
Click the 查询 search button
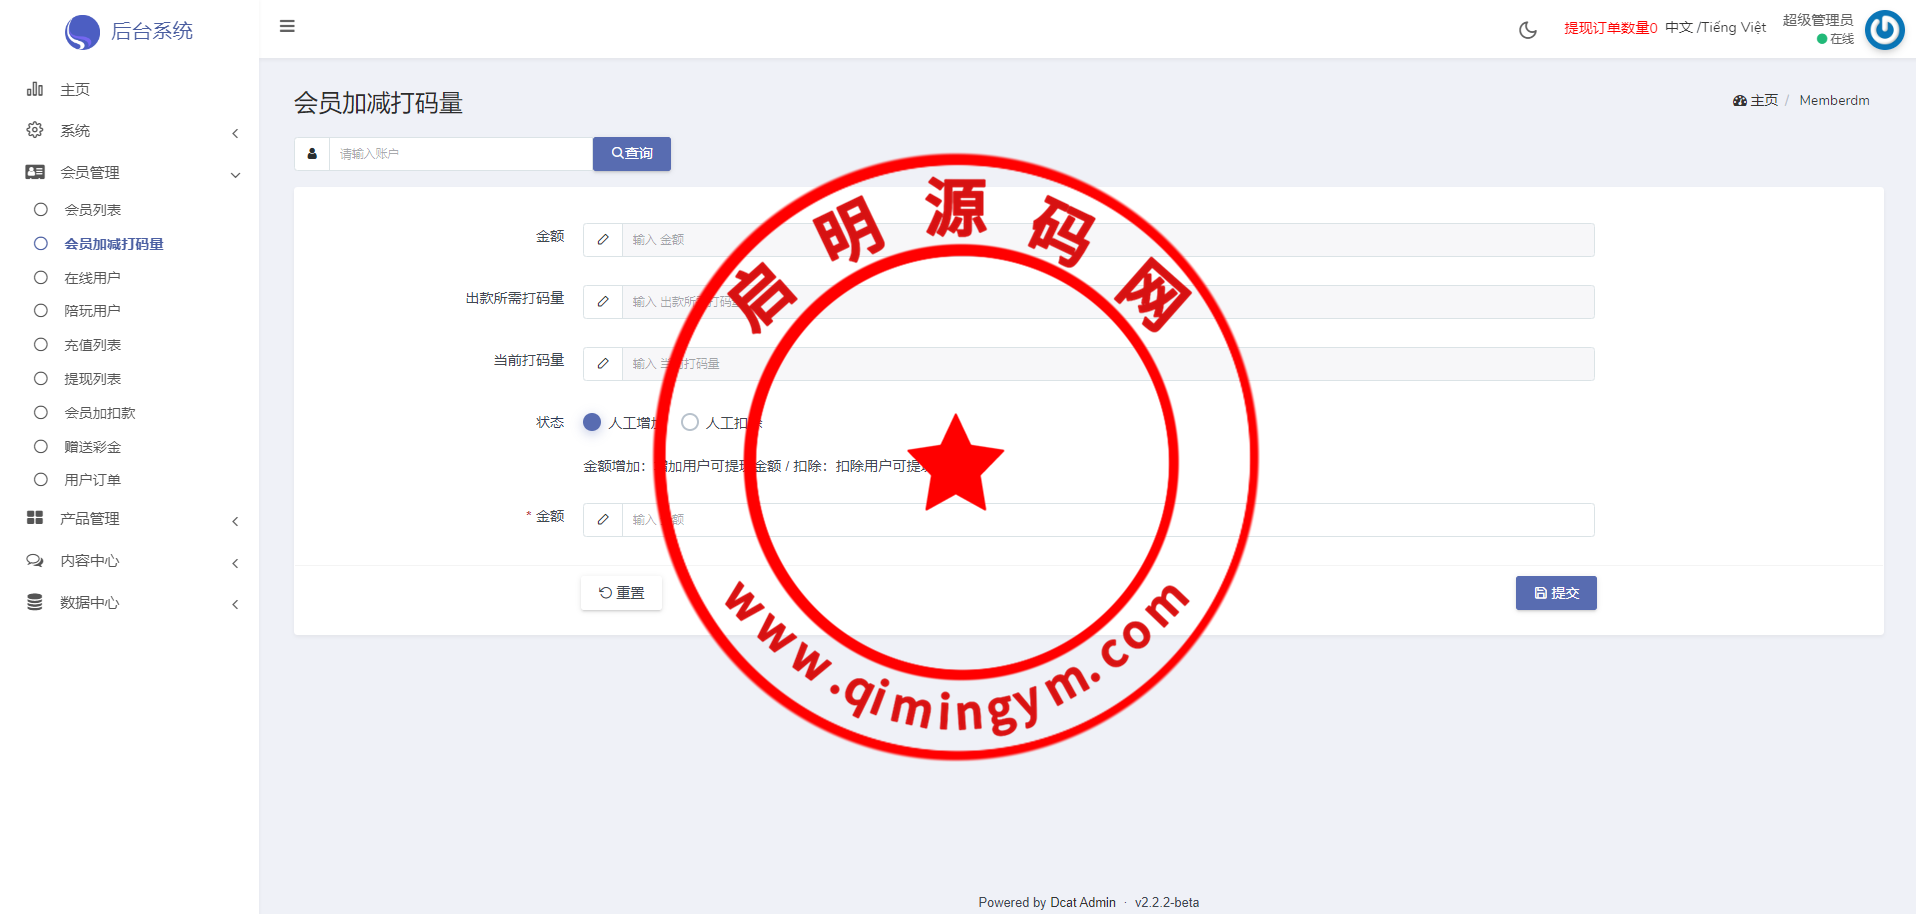tap(631, 154)
